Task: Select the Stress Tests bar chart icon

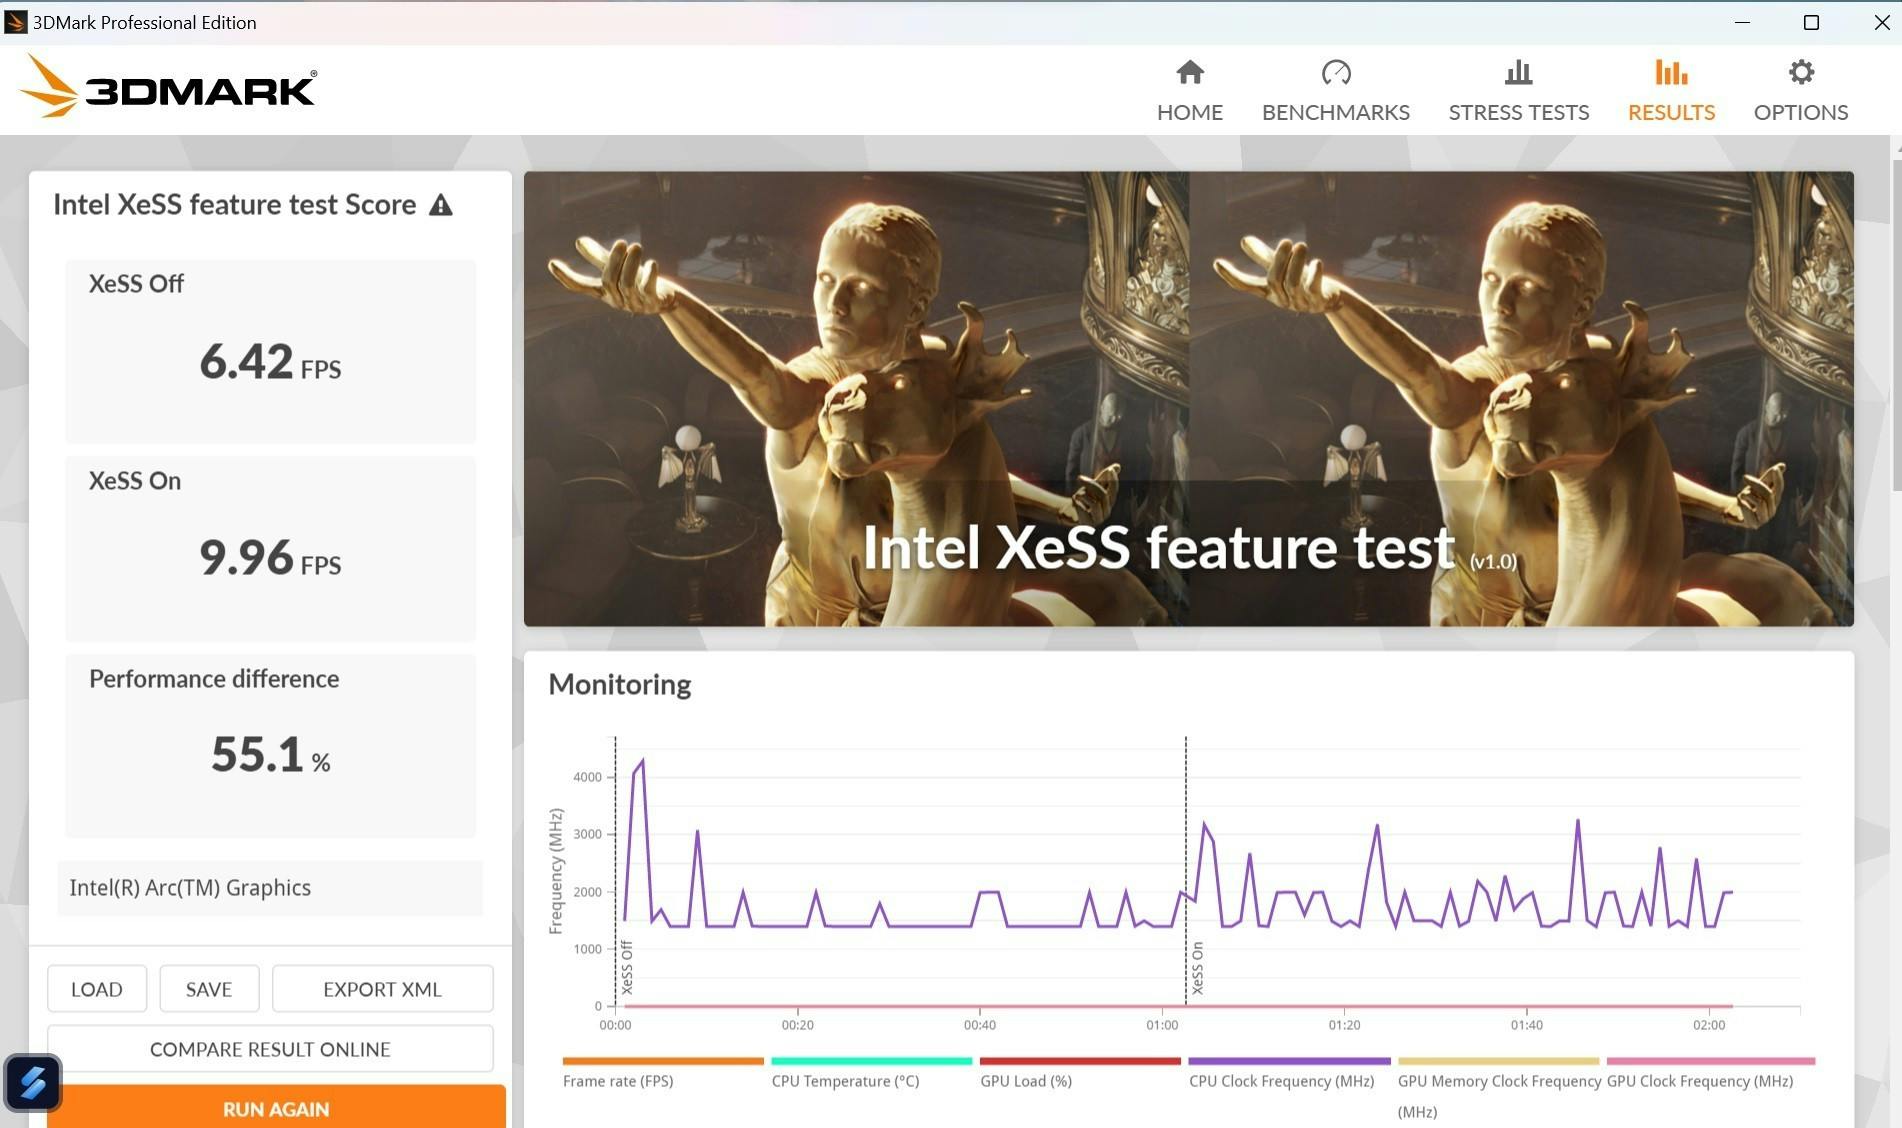Action: tap(1518, 73)
